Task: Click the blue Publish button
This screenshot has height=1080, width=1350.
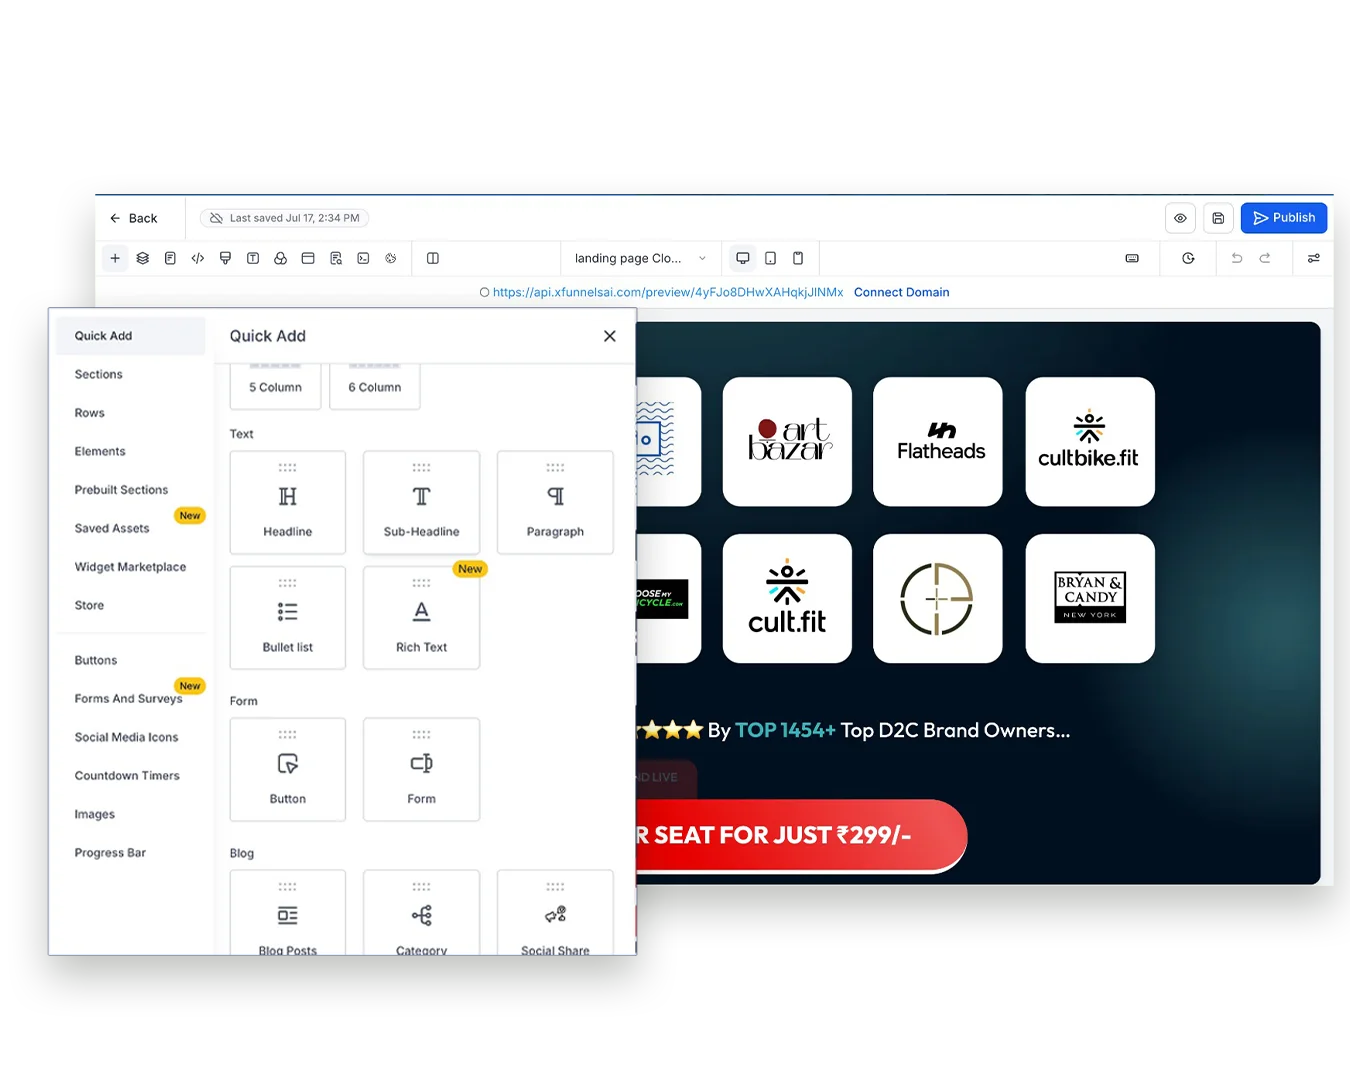Action: click(1284, 218)
